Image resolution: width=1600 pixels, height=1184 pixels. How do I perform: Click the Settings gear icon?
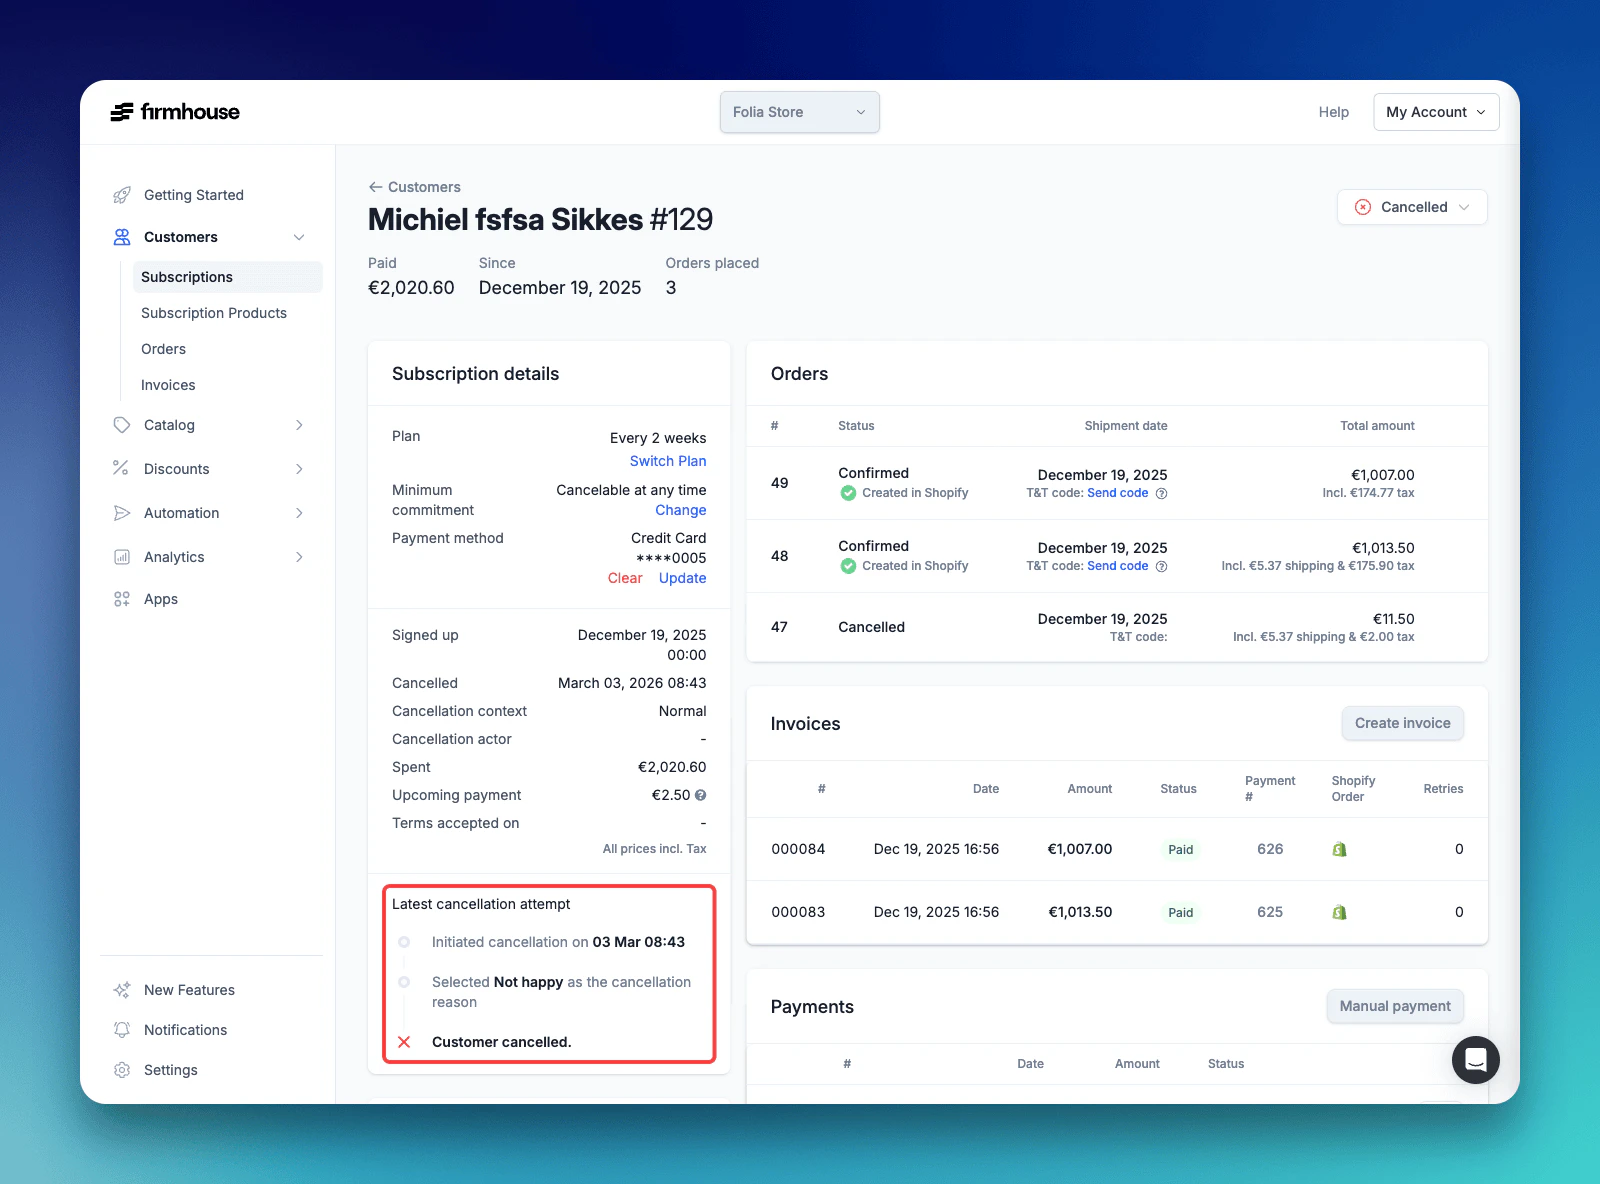122,1070
